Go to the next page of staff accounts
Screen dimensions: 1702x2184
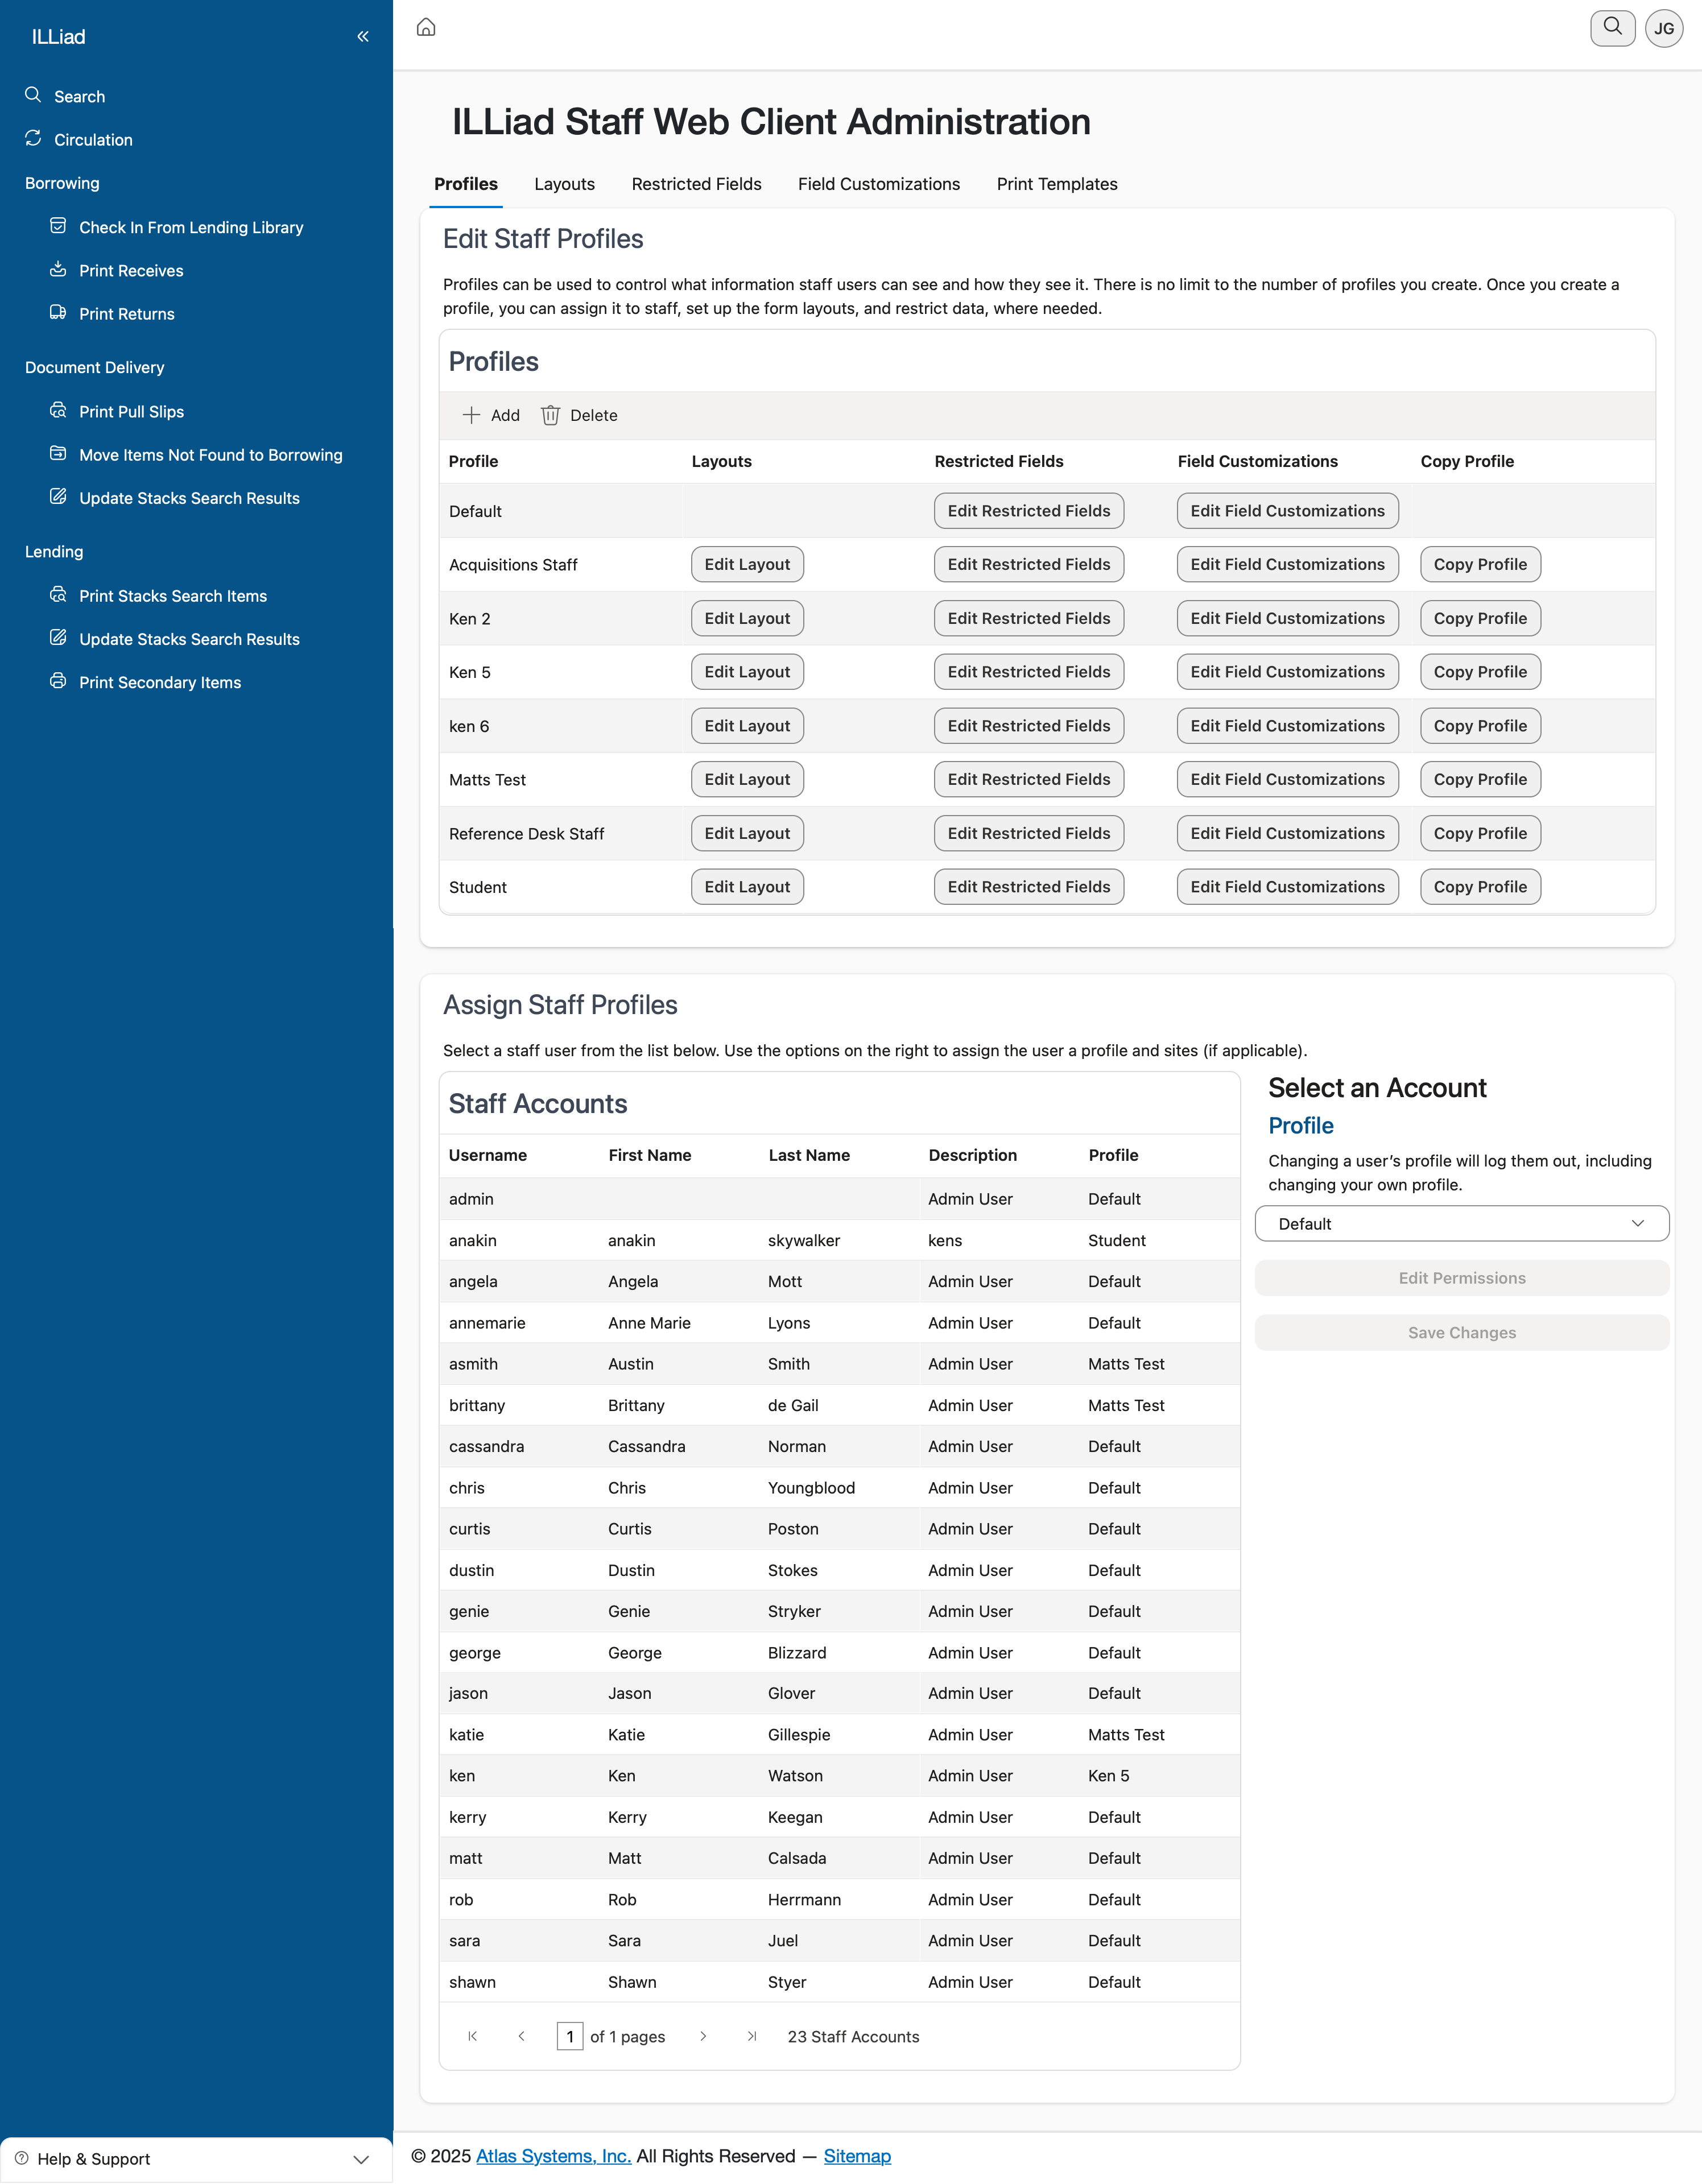(x=703, y=2036)
